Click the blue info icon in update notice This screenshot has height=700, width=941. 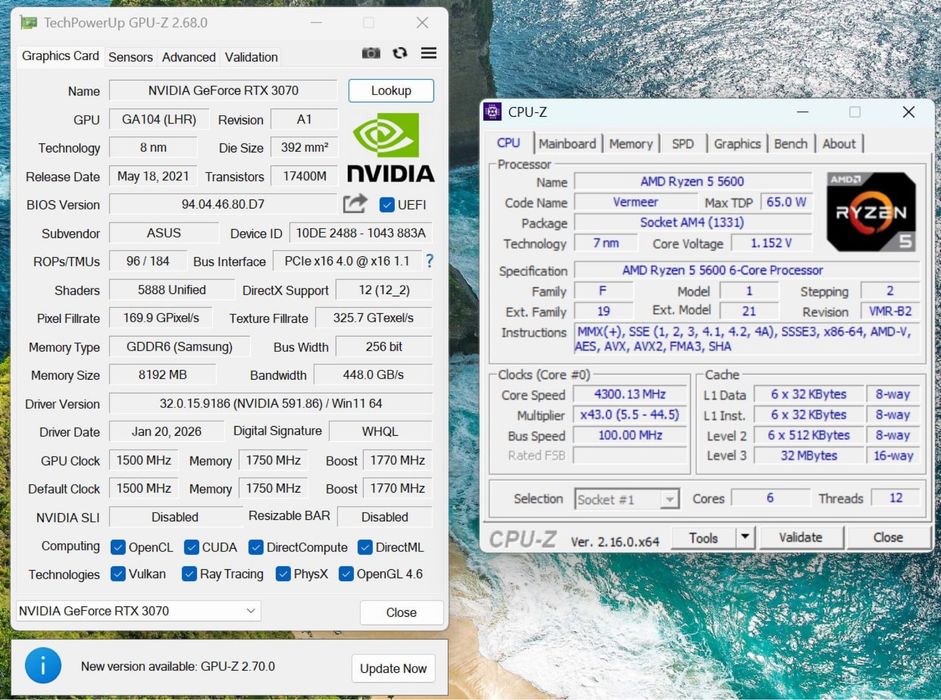pos(43,665)
